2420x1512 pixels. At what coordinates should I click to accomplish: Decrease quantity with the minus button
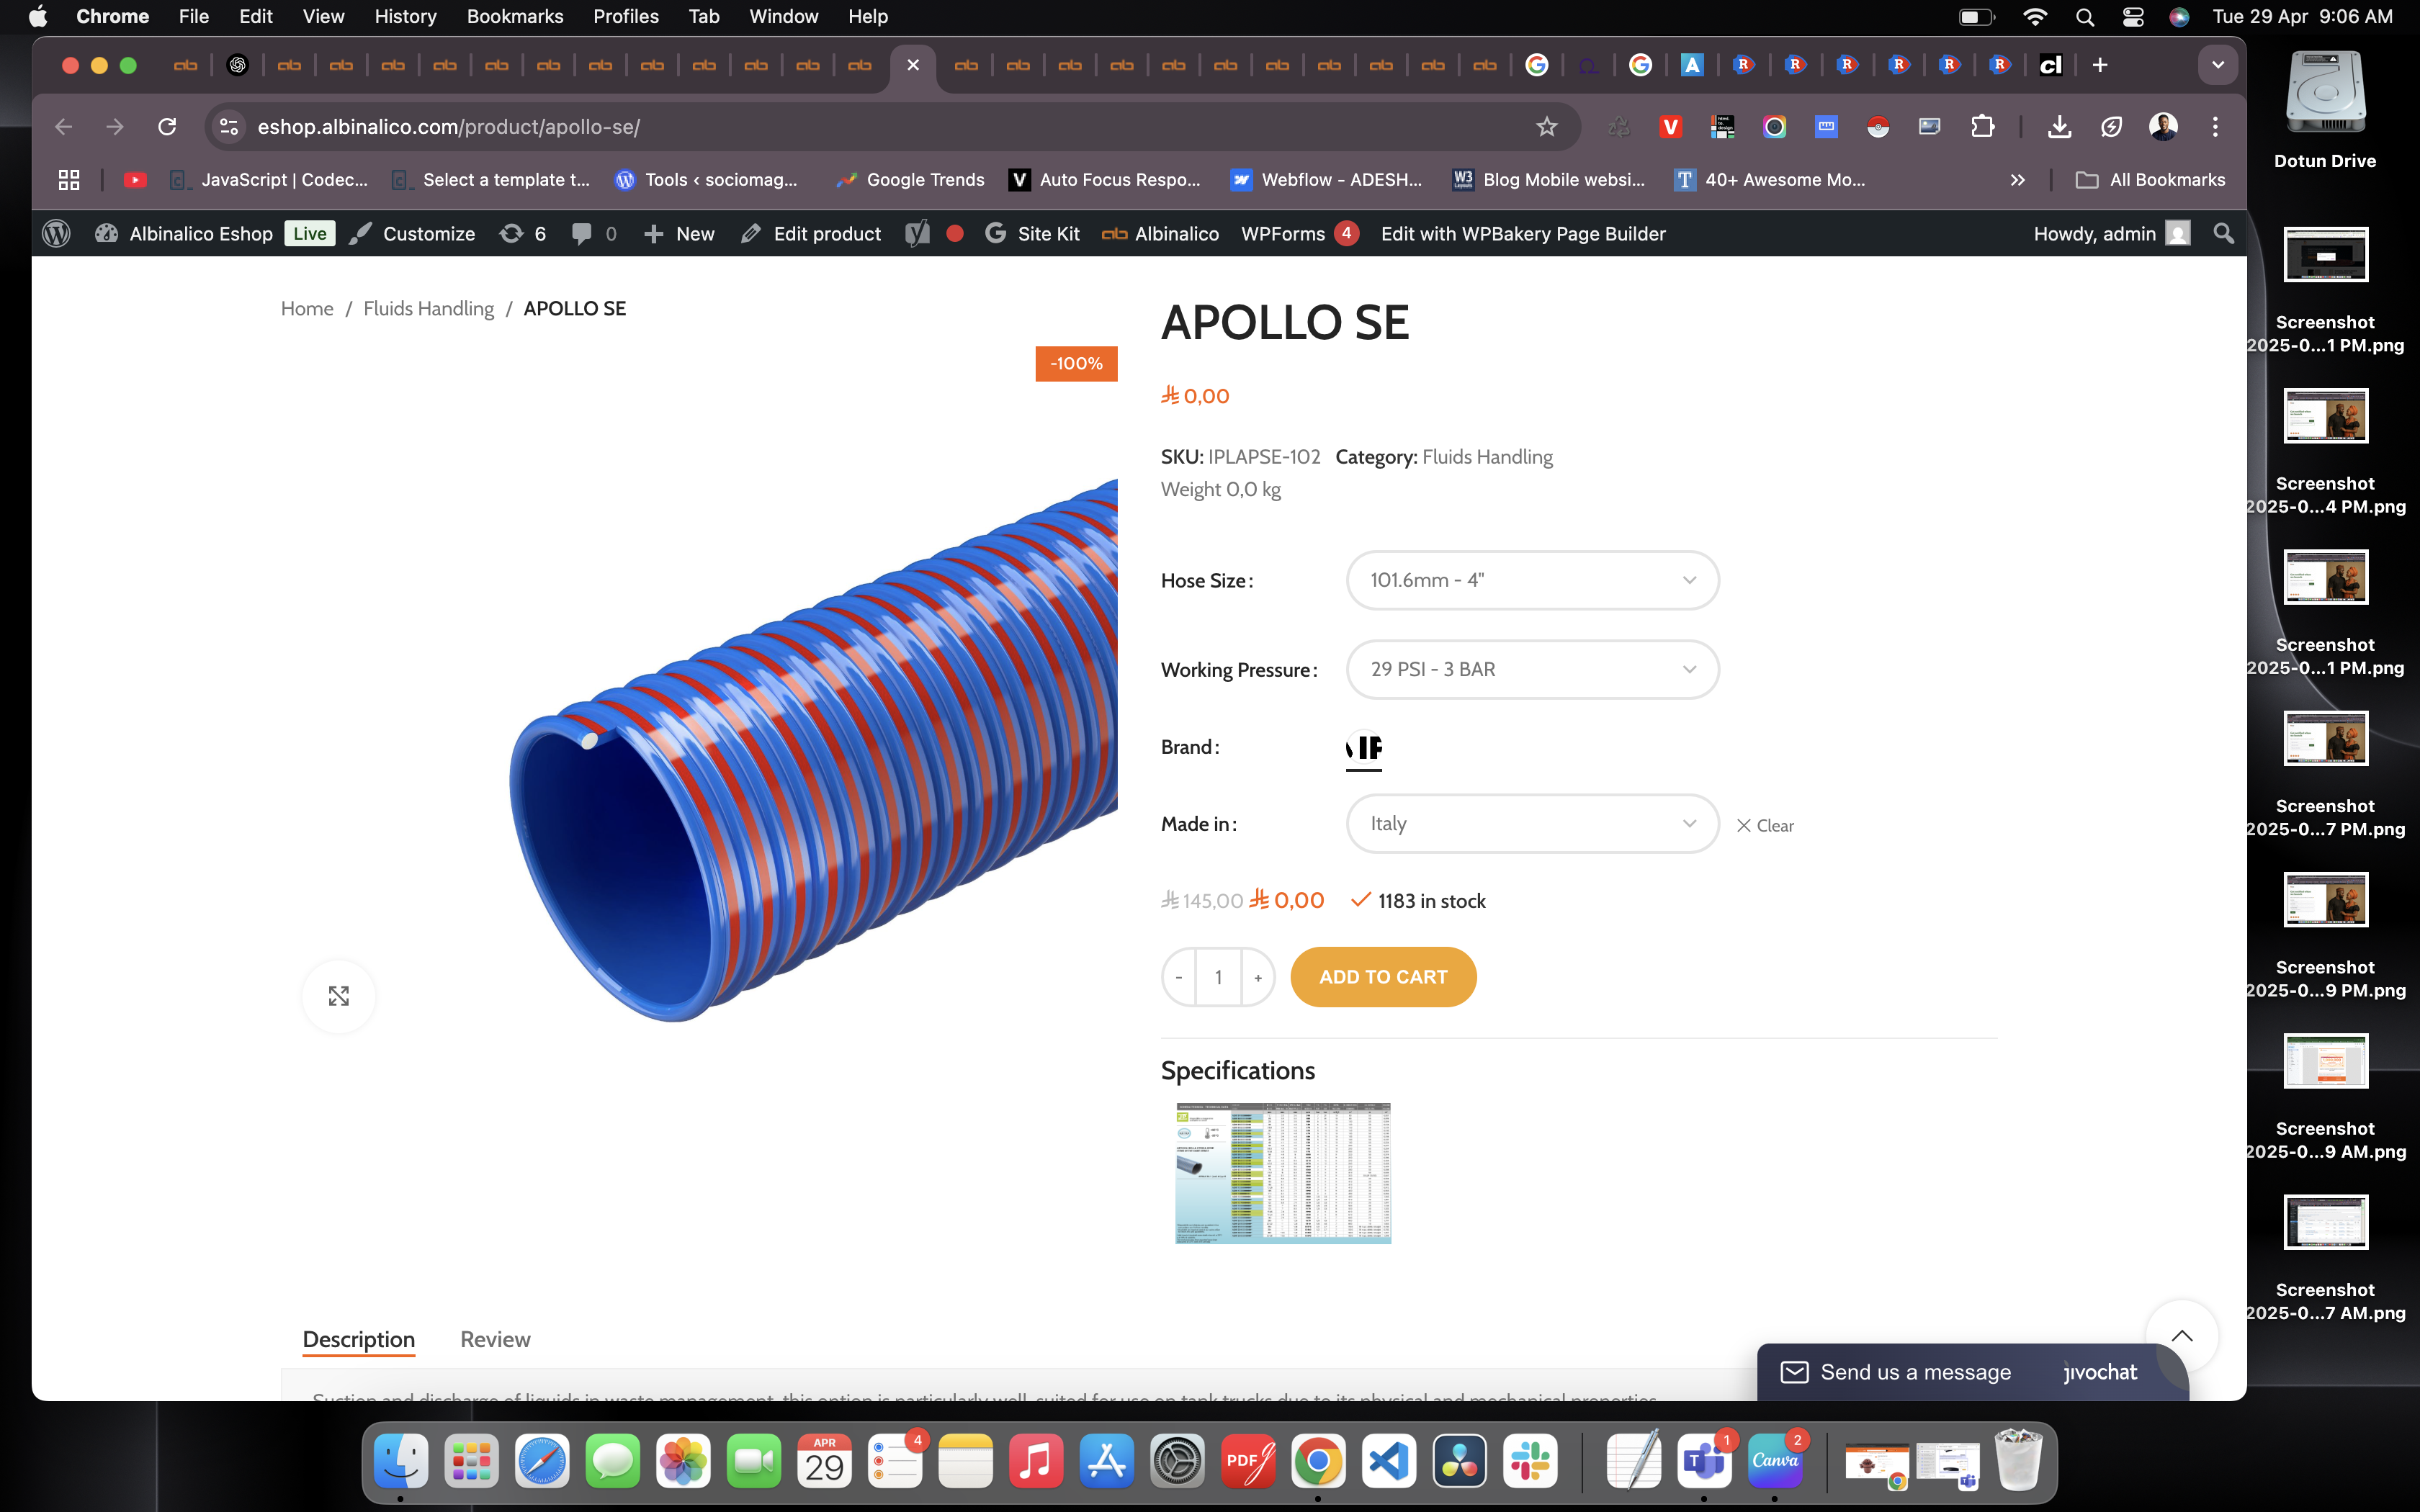pyautogui.click(x=1179, y=977)
